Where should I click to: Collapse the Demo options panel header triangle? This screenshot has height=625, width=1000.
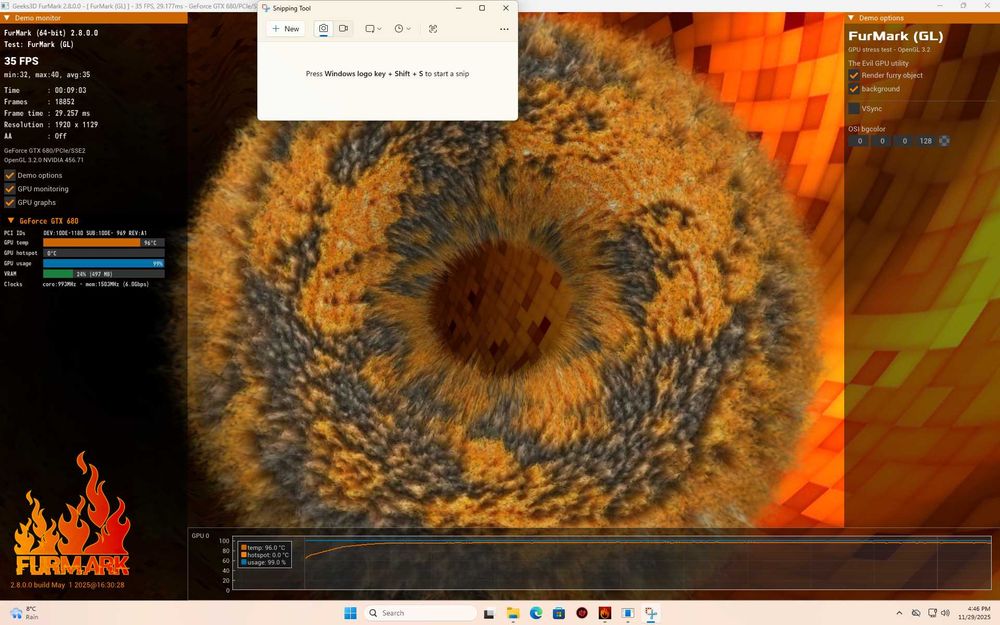tap(851, 18)
